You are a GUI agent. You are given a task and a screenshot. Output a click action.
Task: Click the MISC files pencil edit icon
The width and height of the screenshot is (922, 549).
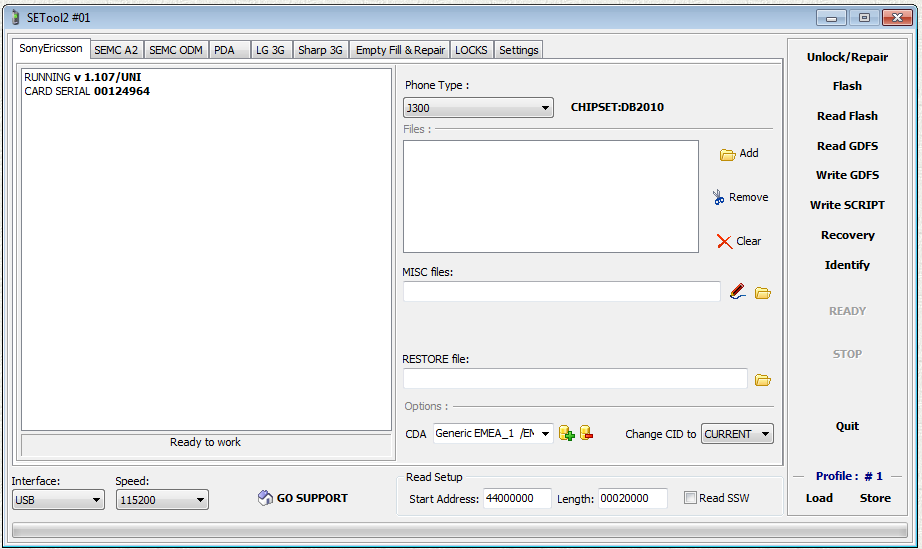(x=738, y=292)
